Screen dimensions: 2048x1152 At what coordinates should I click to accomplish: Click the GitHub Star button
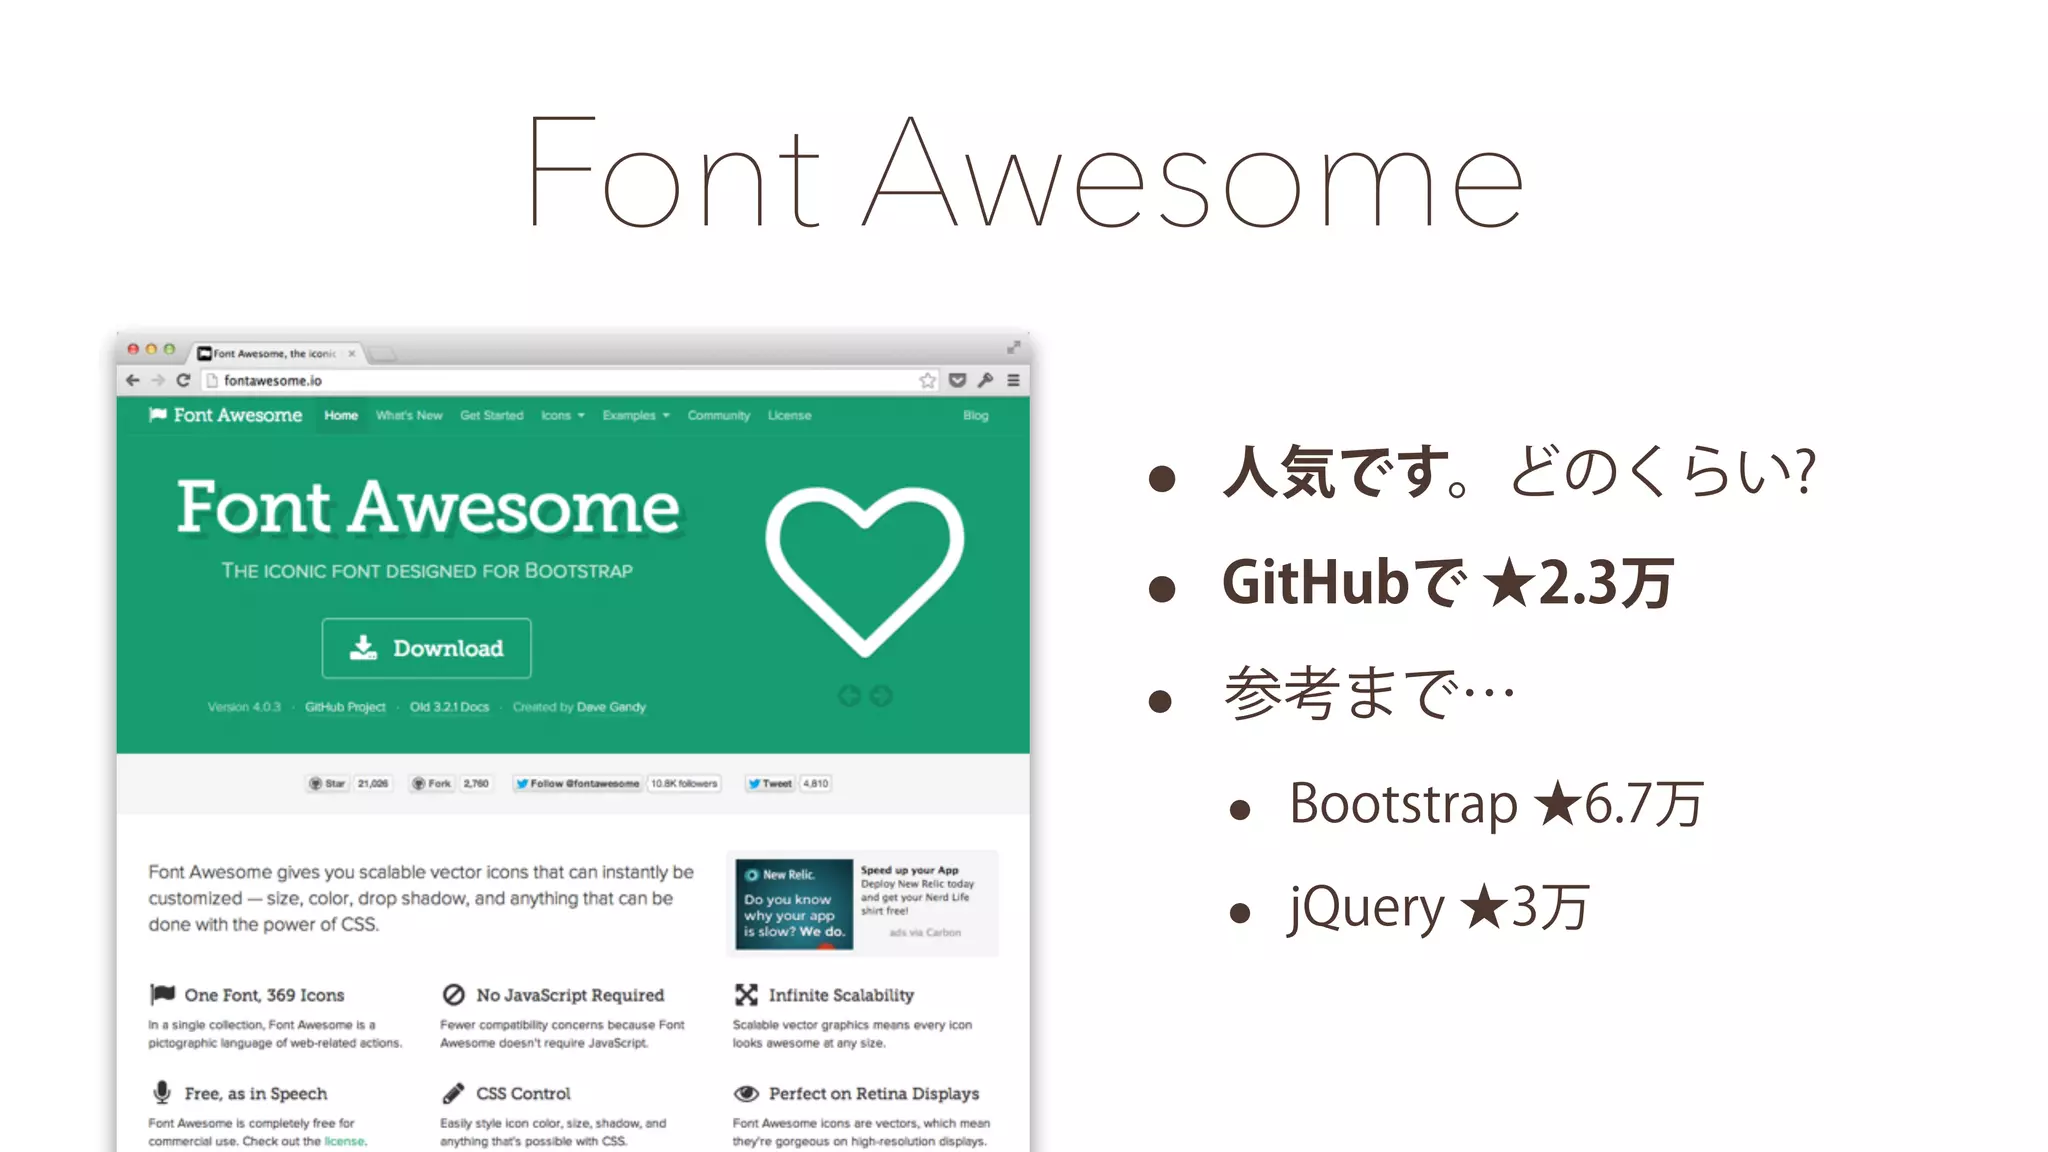[328, 783]
